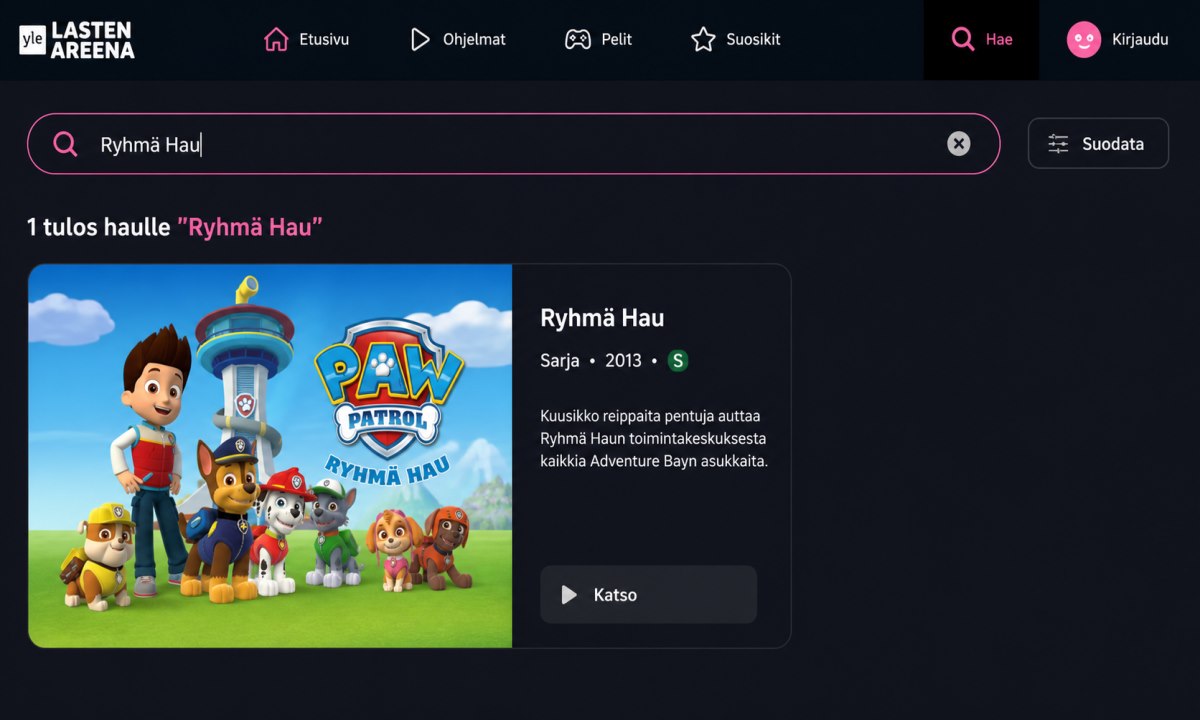This screenshot has height=720, width=1200.
Task: Click the house icon beside Etusivu
Action: pos(276,40)
